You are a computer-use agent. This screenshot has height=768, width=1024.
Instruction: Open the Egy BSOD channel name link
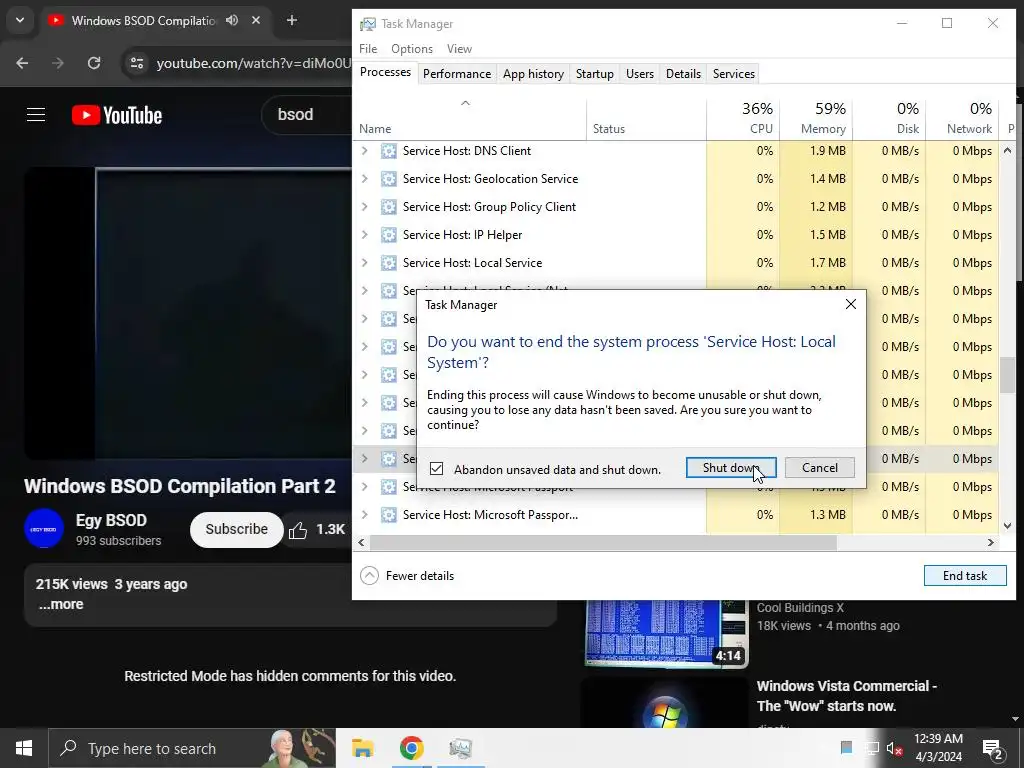111,520
